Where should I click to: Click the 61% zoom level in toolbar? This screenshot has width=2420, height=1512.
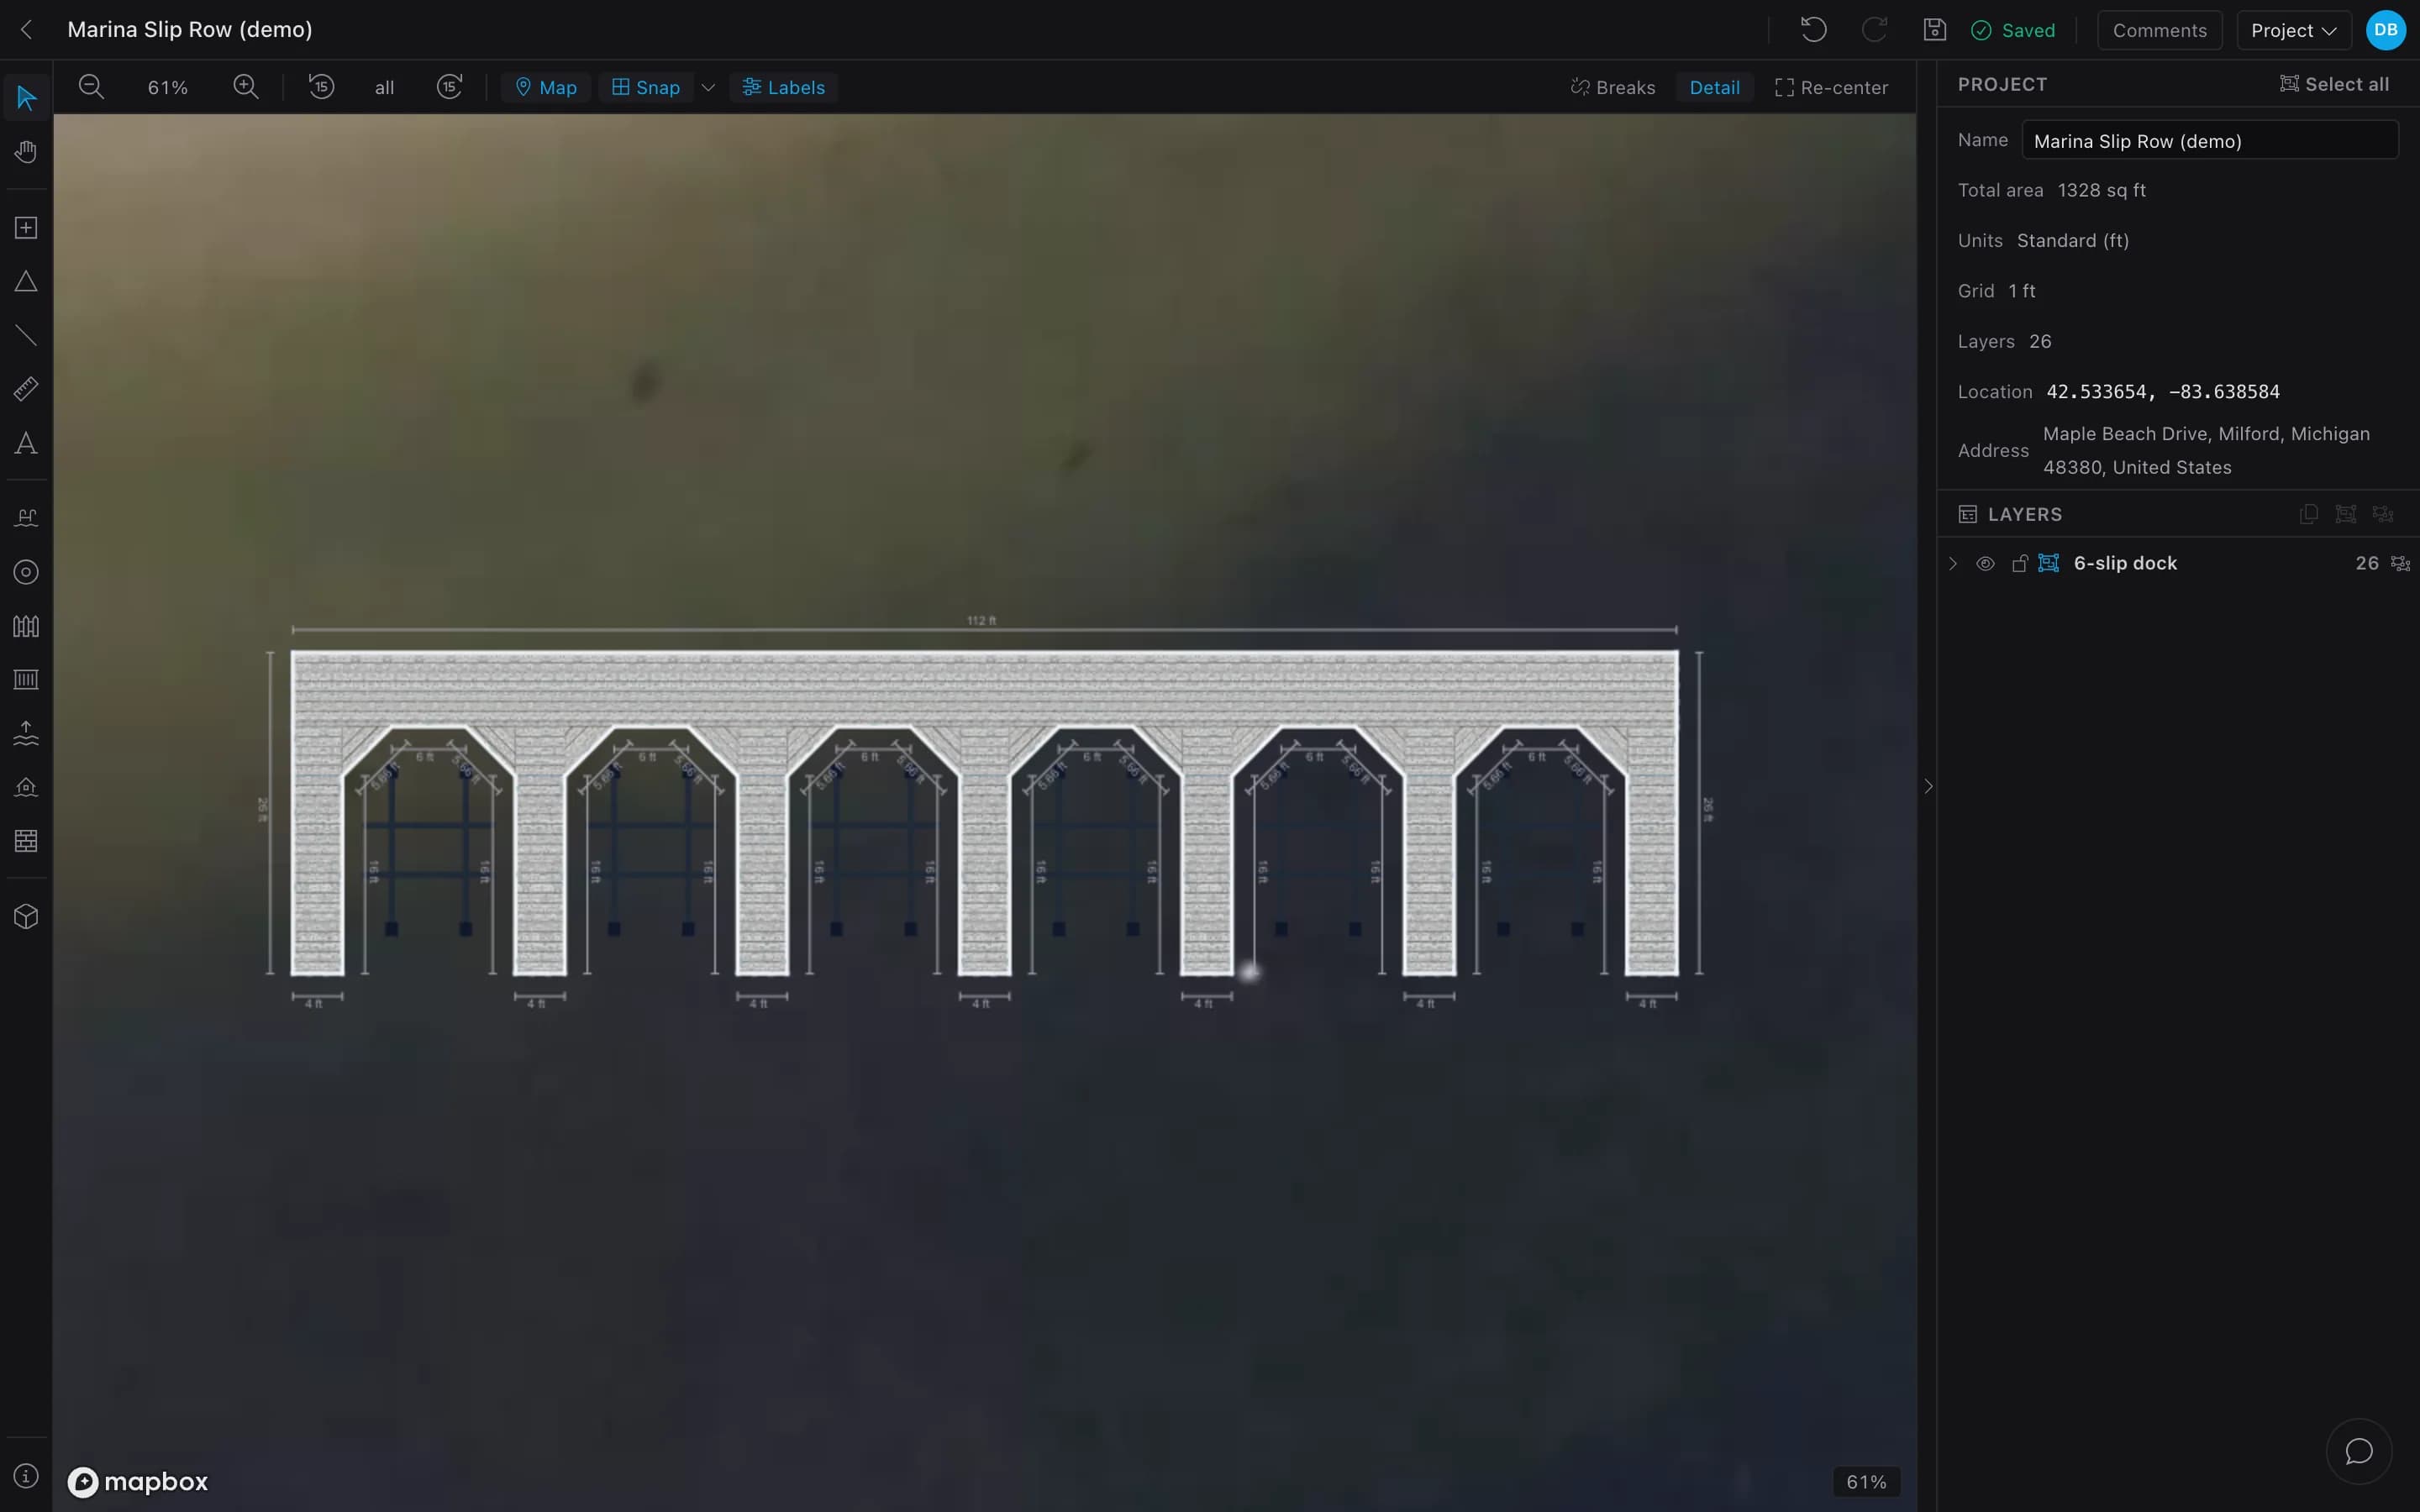coord(168,87)
